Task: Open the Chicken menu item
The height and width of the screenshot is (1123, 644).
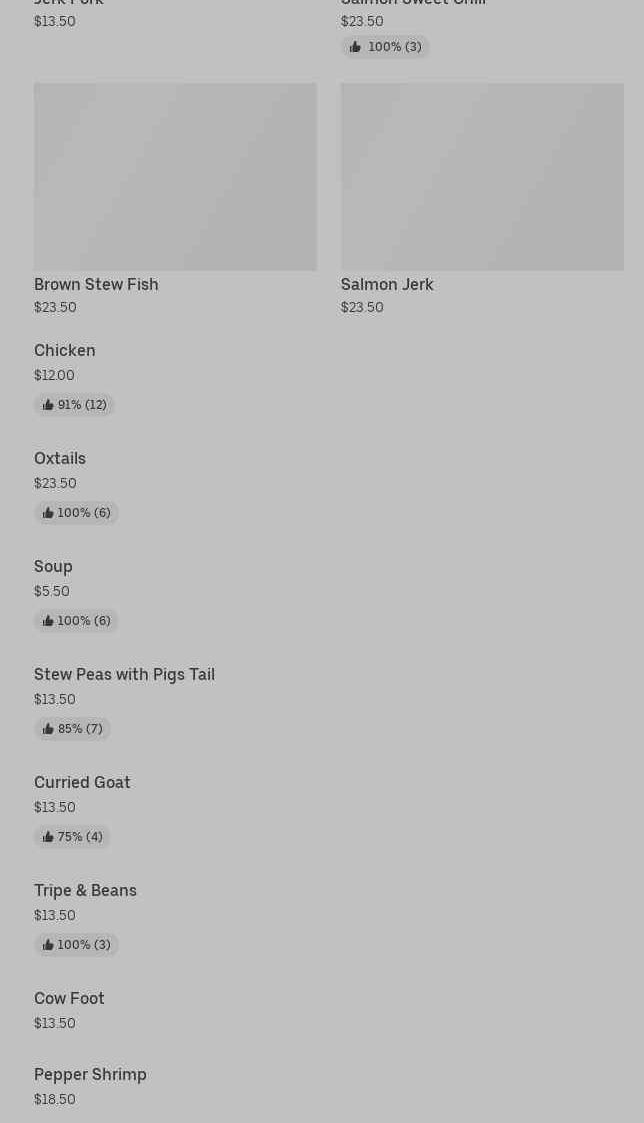Action: pyautogui.click(x=65, y=350)
